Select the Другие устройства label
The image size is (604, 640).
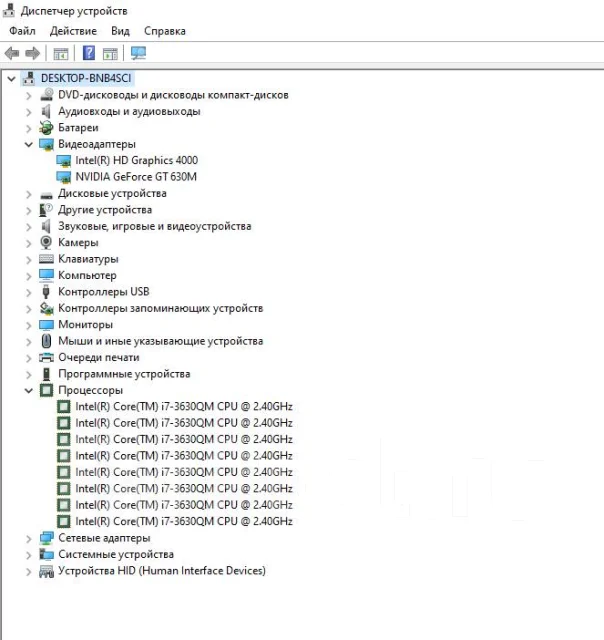(x=105, y=210)
